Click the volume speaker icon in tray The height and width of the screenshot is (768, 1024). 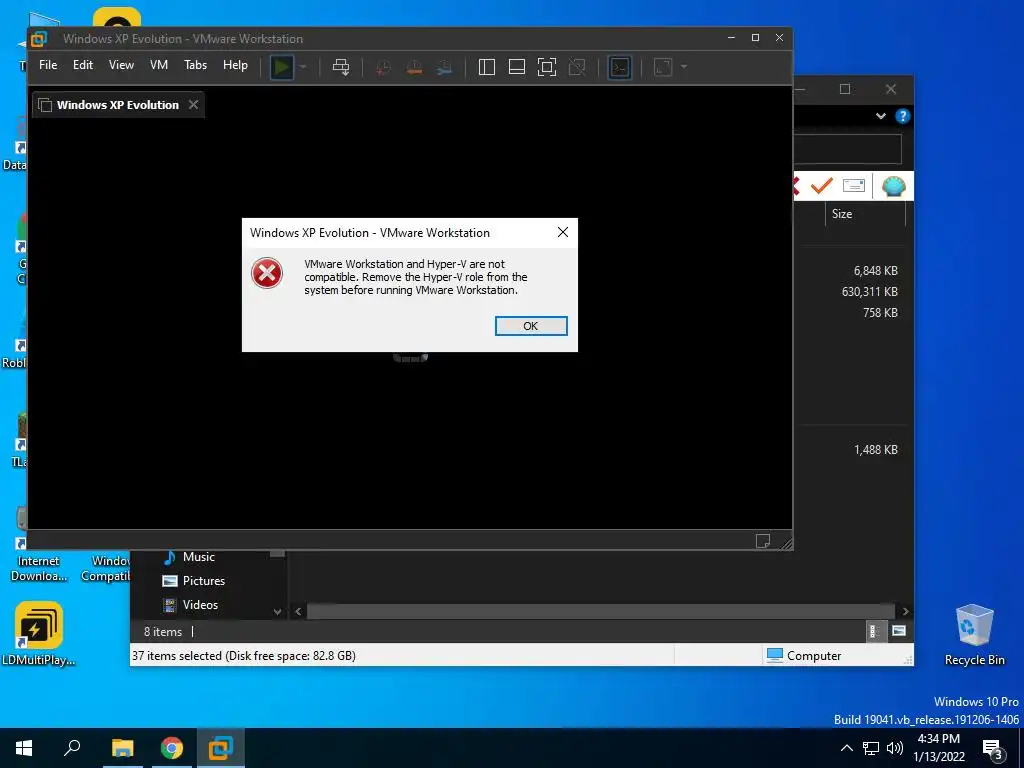tap(895, 748)
